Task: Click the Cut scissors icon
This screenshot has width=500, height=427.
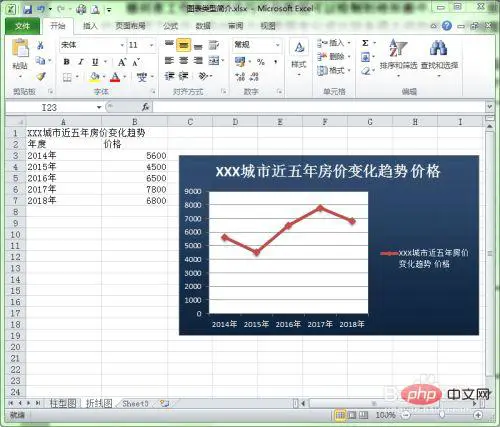Action: [40, 45]
